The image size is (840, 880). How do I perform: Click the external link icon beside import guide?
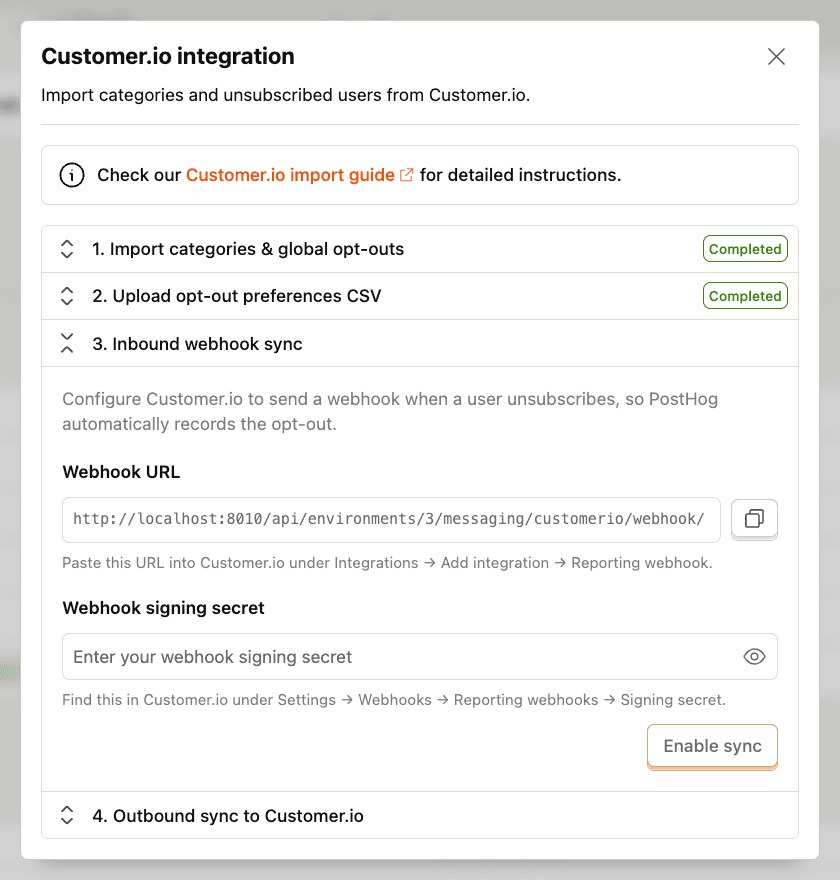(407, 175)
